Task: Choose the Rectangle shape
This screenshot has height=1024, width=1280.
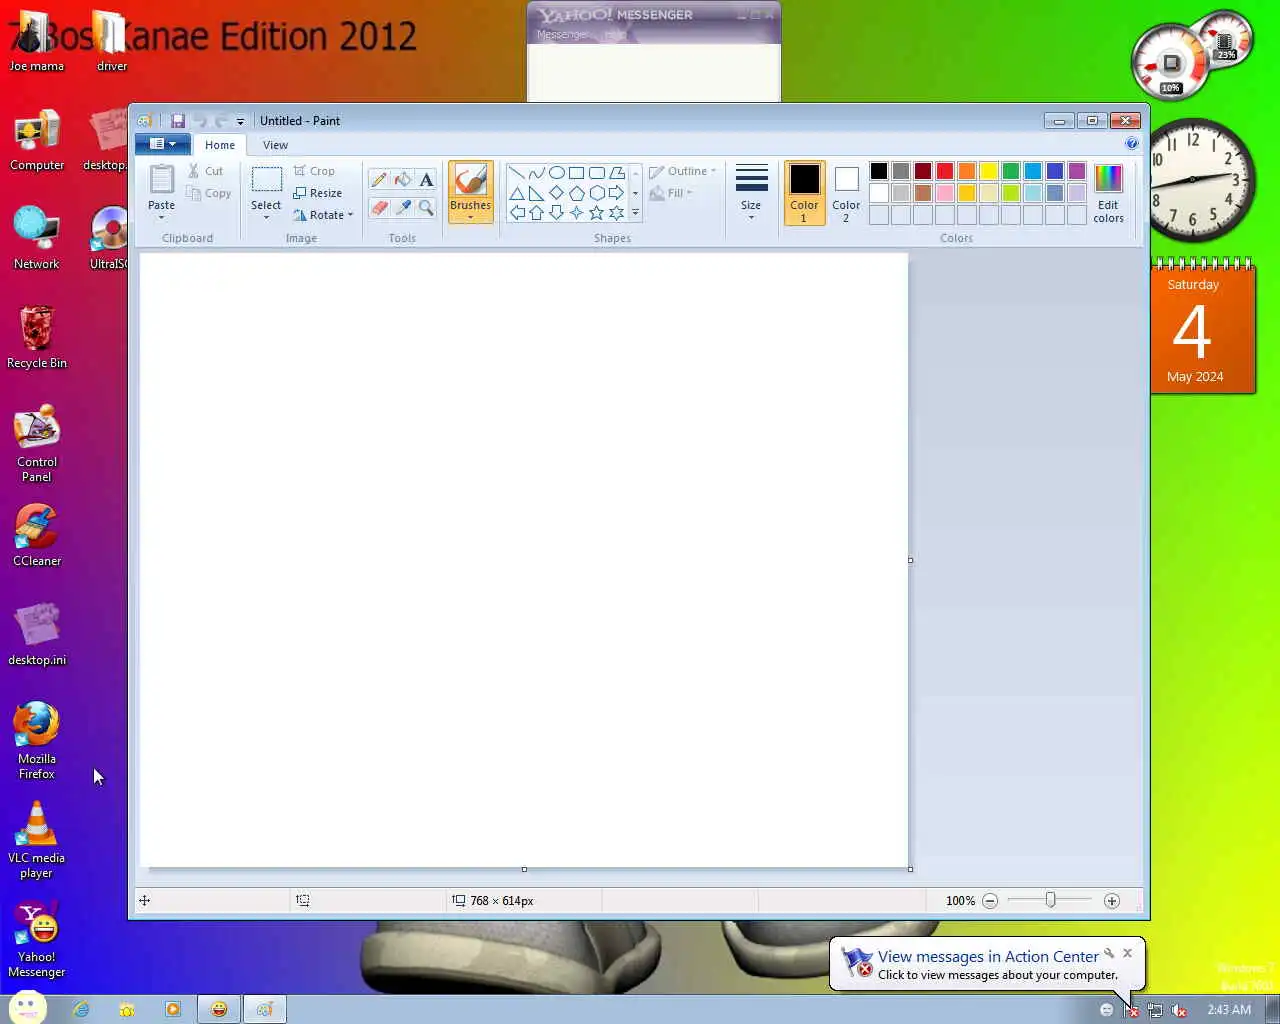Action: click(577, 173)
